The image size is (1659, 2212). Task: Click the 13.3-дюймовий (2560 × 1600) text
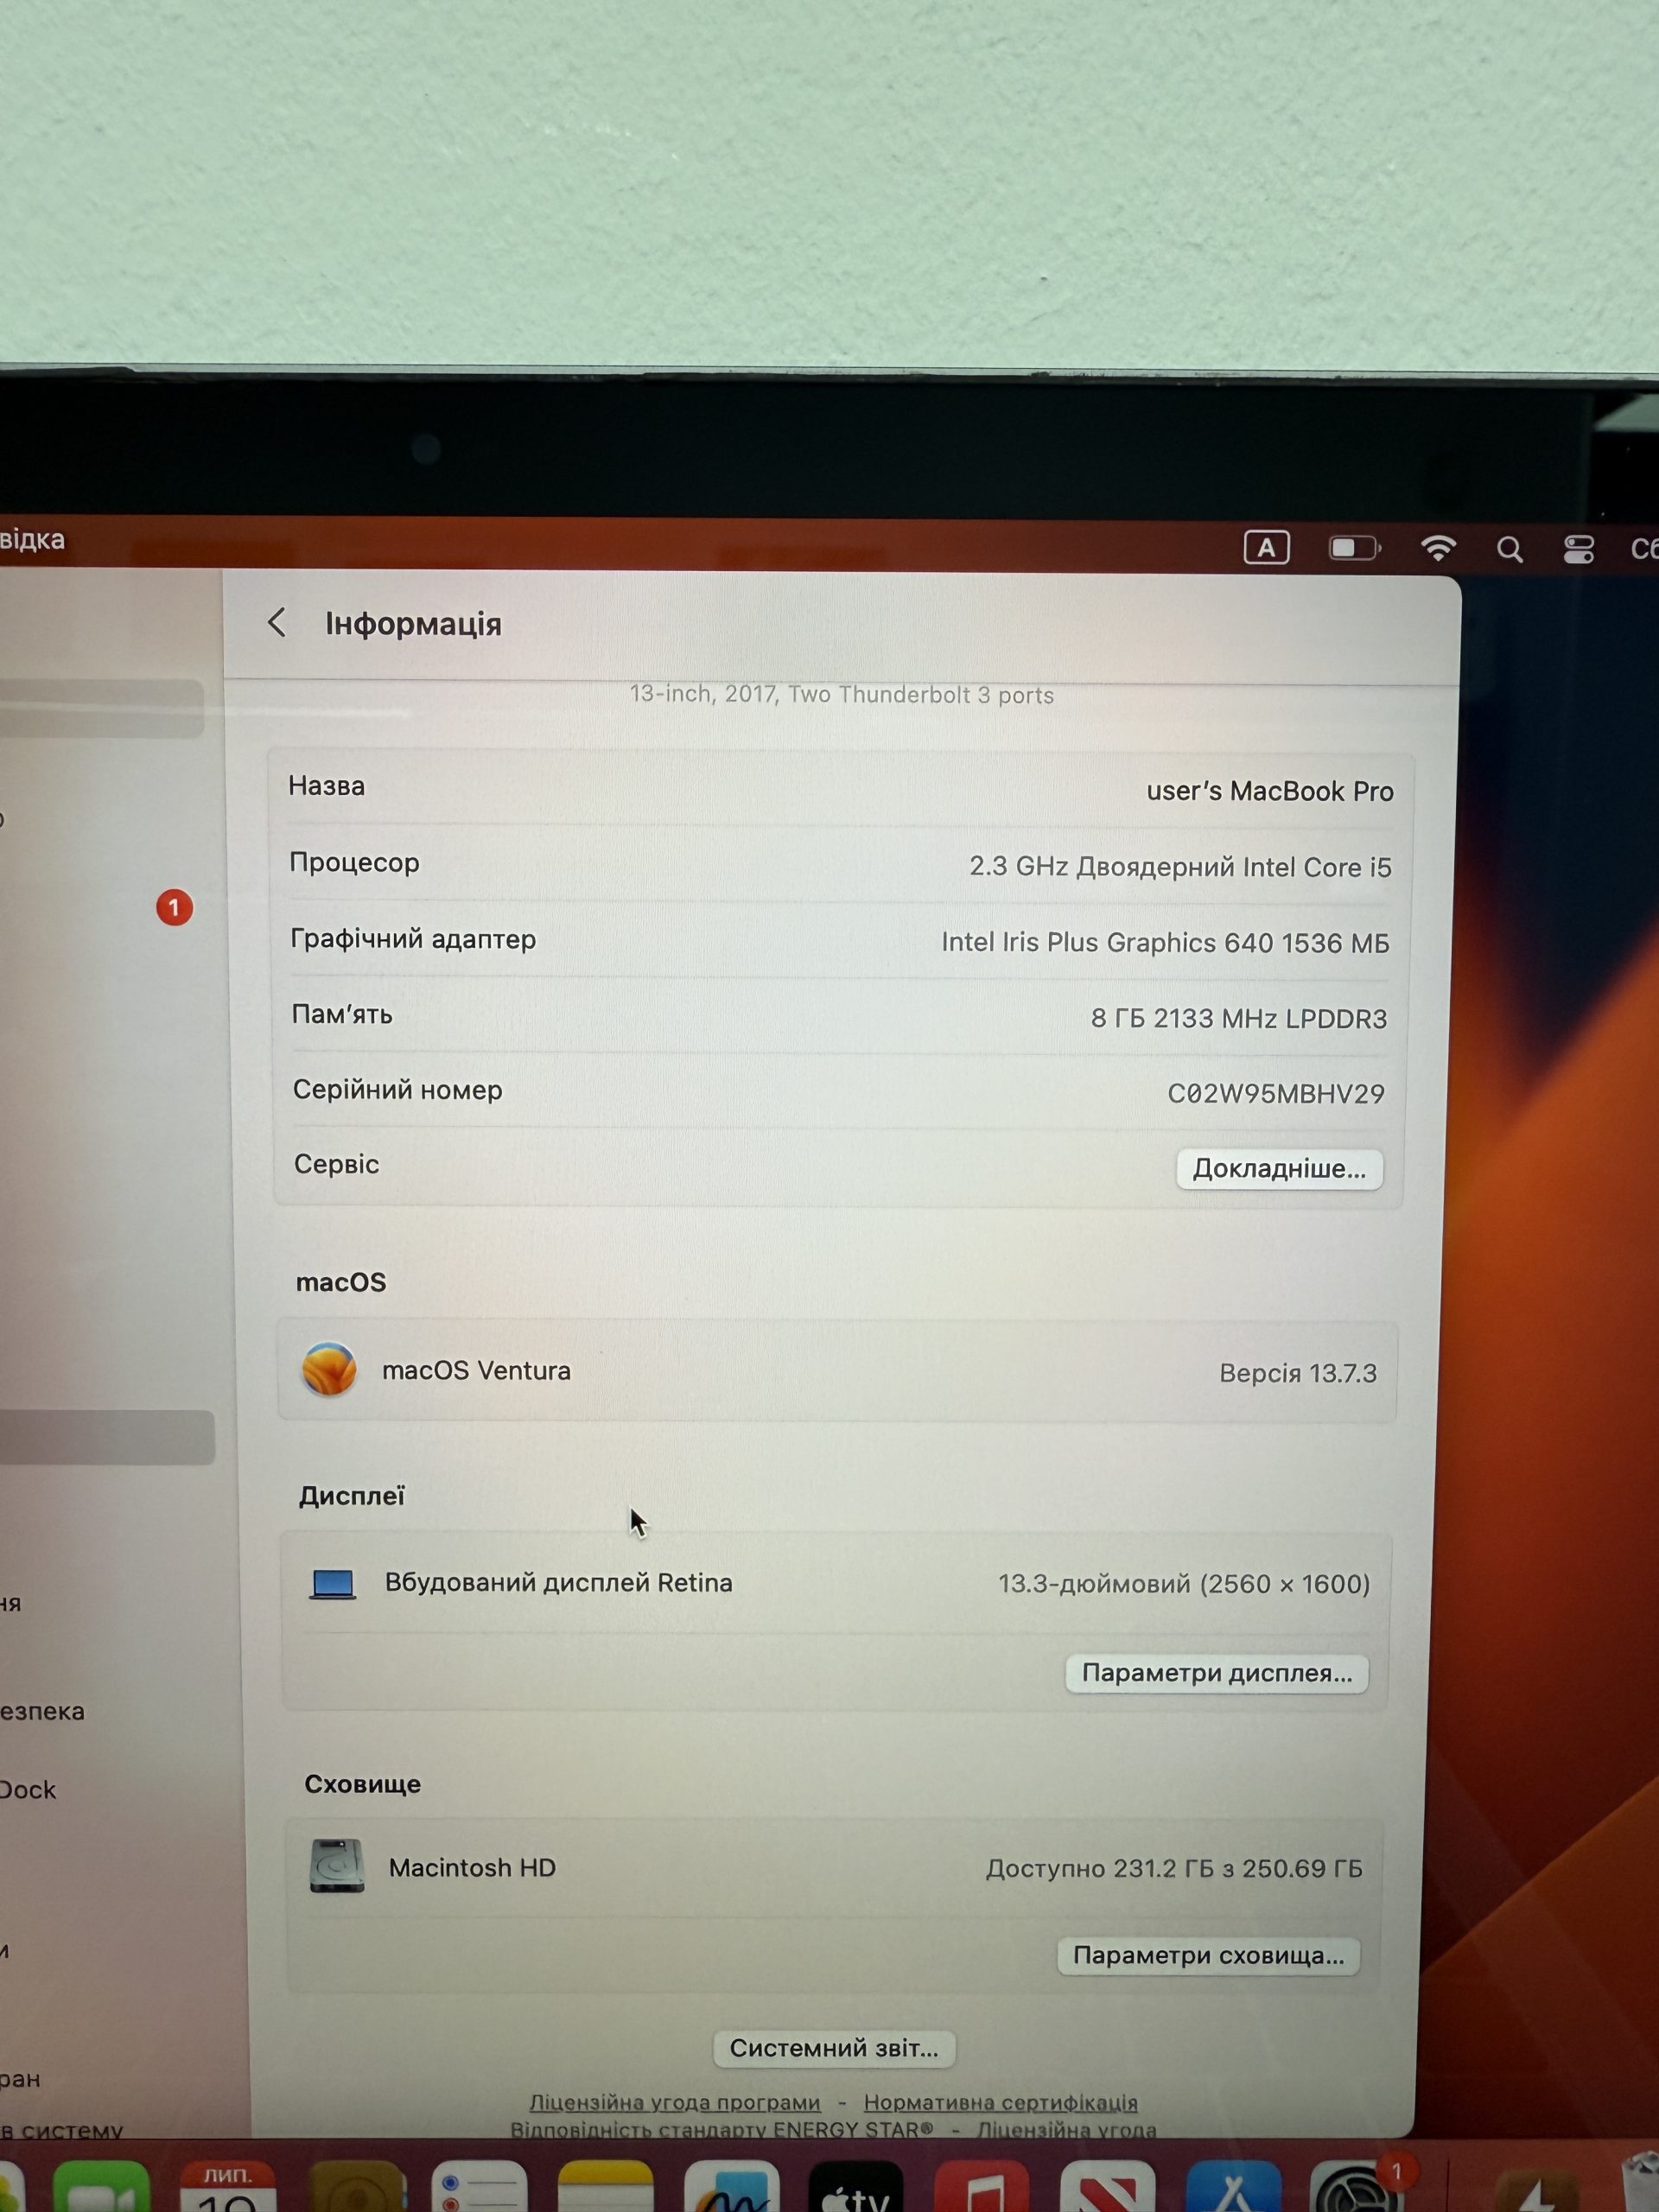point(1184,1584)
